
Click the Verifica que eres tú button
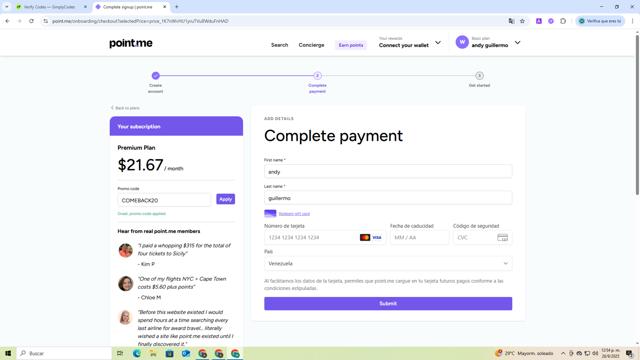600,21
